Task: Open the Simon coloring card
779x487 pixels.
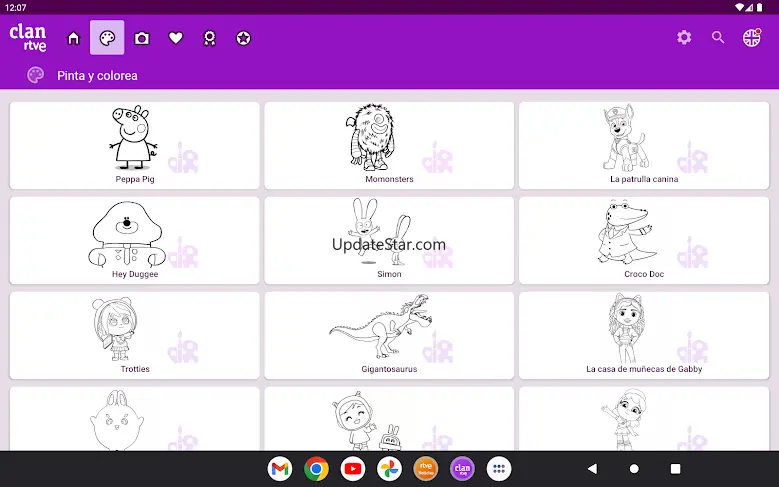Action: point(389,241)
